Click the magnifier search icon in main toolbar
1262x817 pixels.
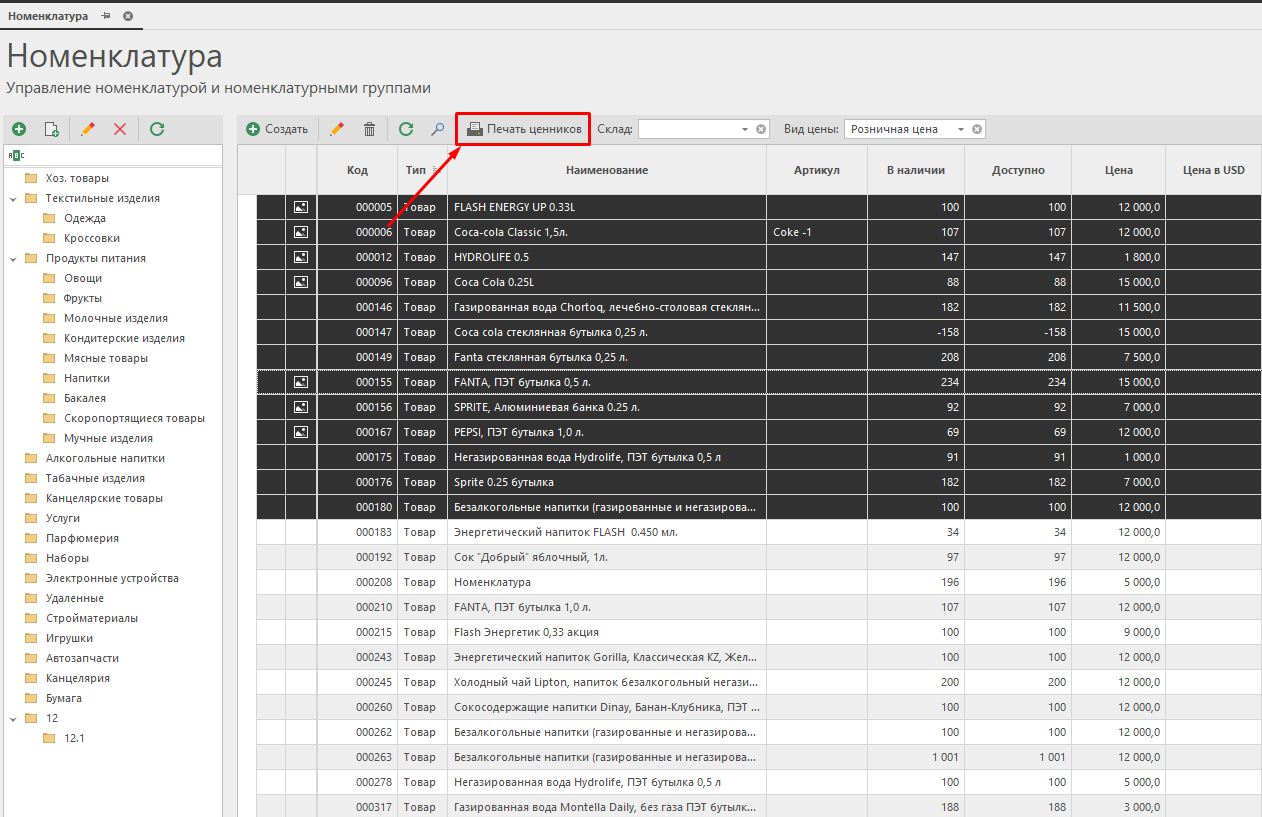(x=437, y=129)
